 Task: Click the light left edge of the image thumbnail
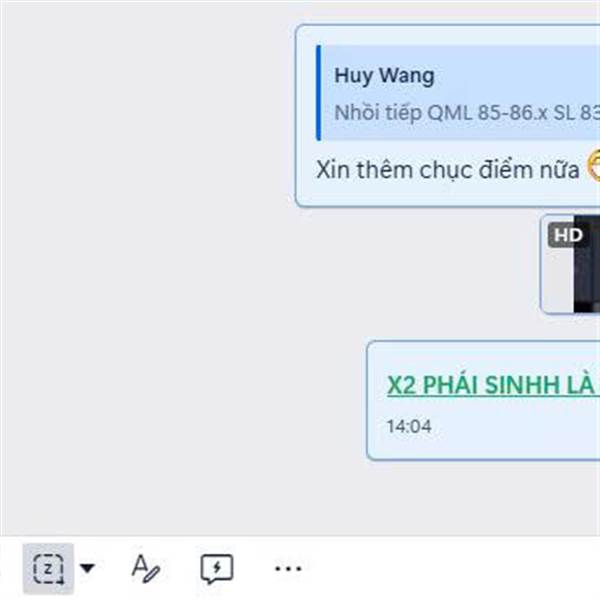[558, 281]
